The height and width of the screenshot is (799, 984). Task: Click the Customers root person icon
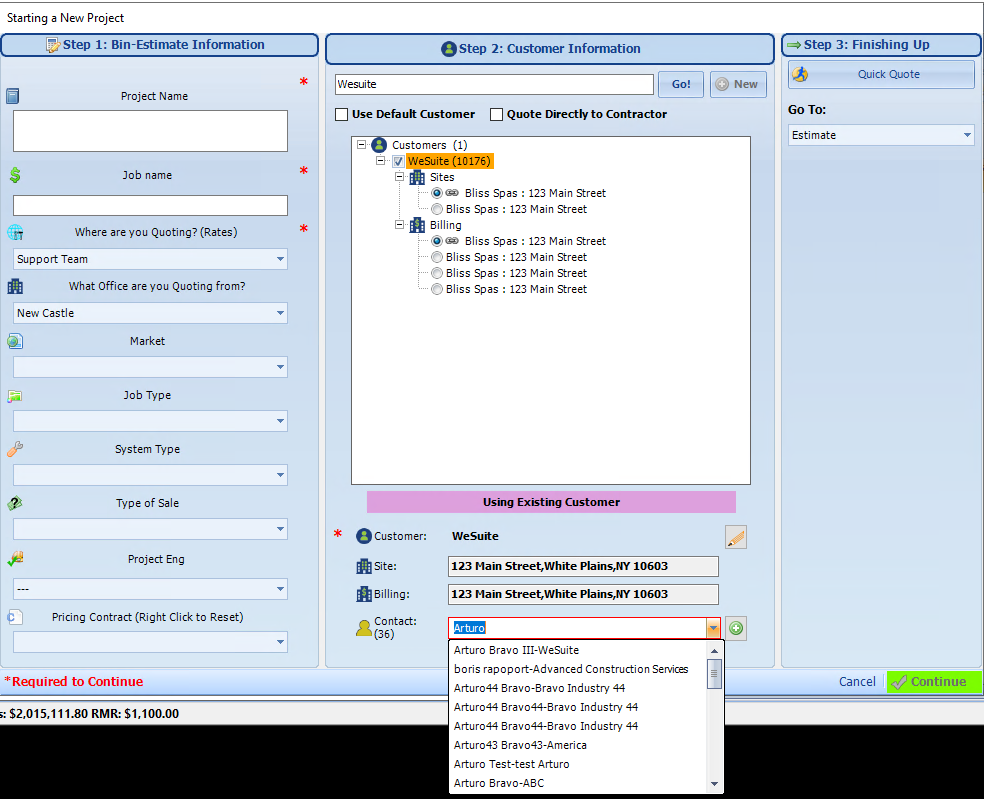(x=379, y=145)
